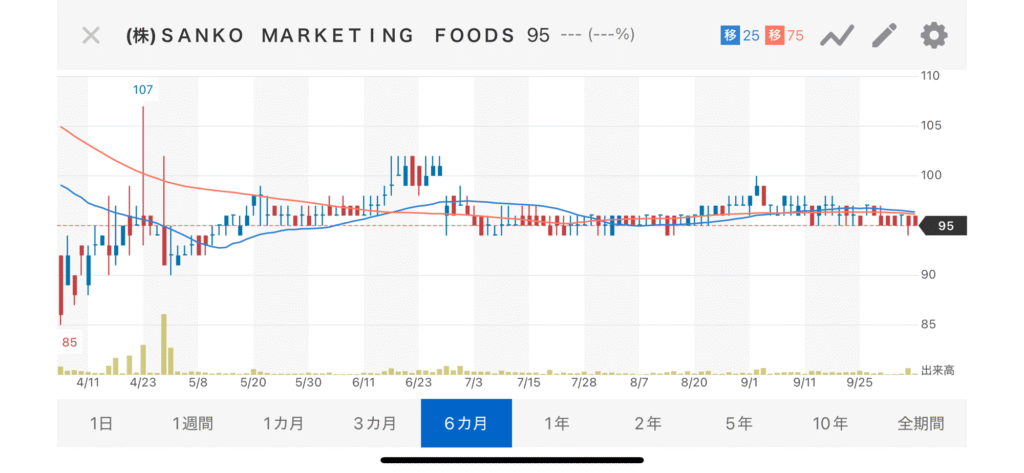Choose the 1カ月 time range
The image size is (1024, 473).
(x=283, y=423)
